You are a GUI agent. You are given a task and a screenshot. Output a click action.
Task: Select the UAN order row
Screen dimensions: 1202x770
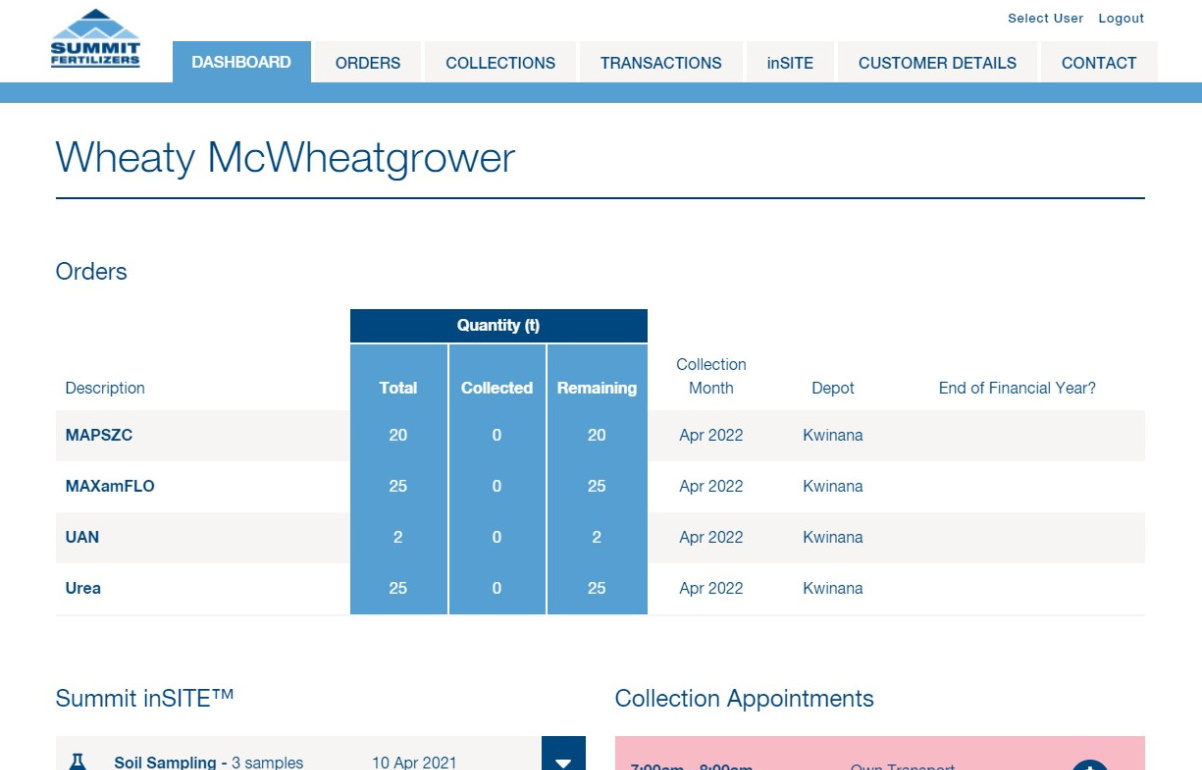[82, 537]
